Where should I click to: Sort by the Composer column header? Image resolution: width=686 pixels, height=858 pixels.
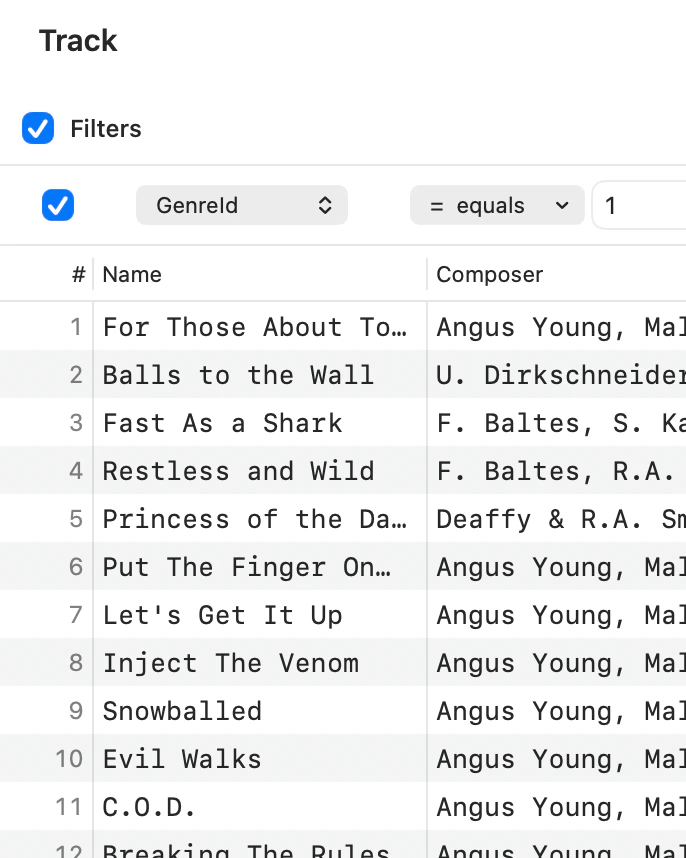(490, 275)
